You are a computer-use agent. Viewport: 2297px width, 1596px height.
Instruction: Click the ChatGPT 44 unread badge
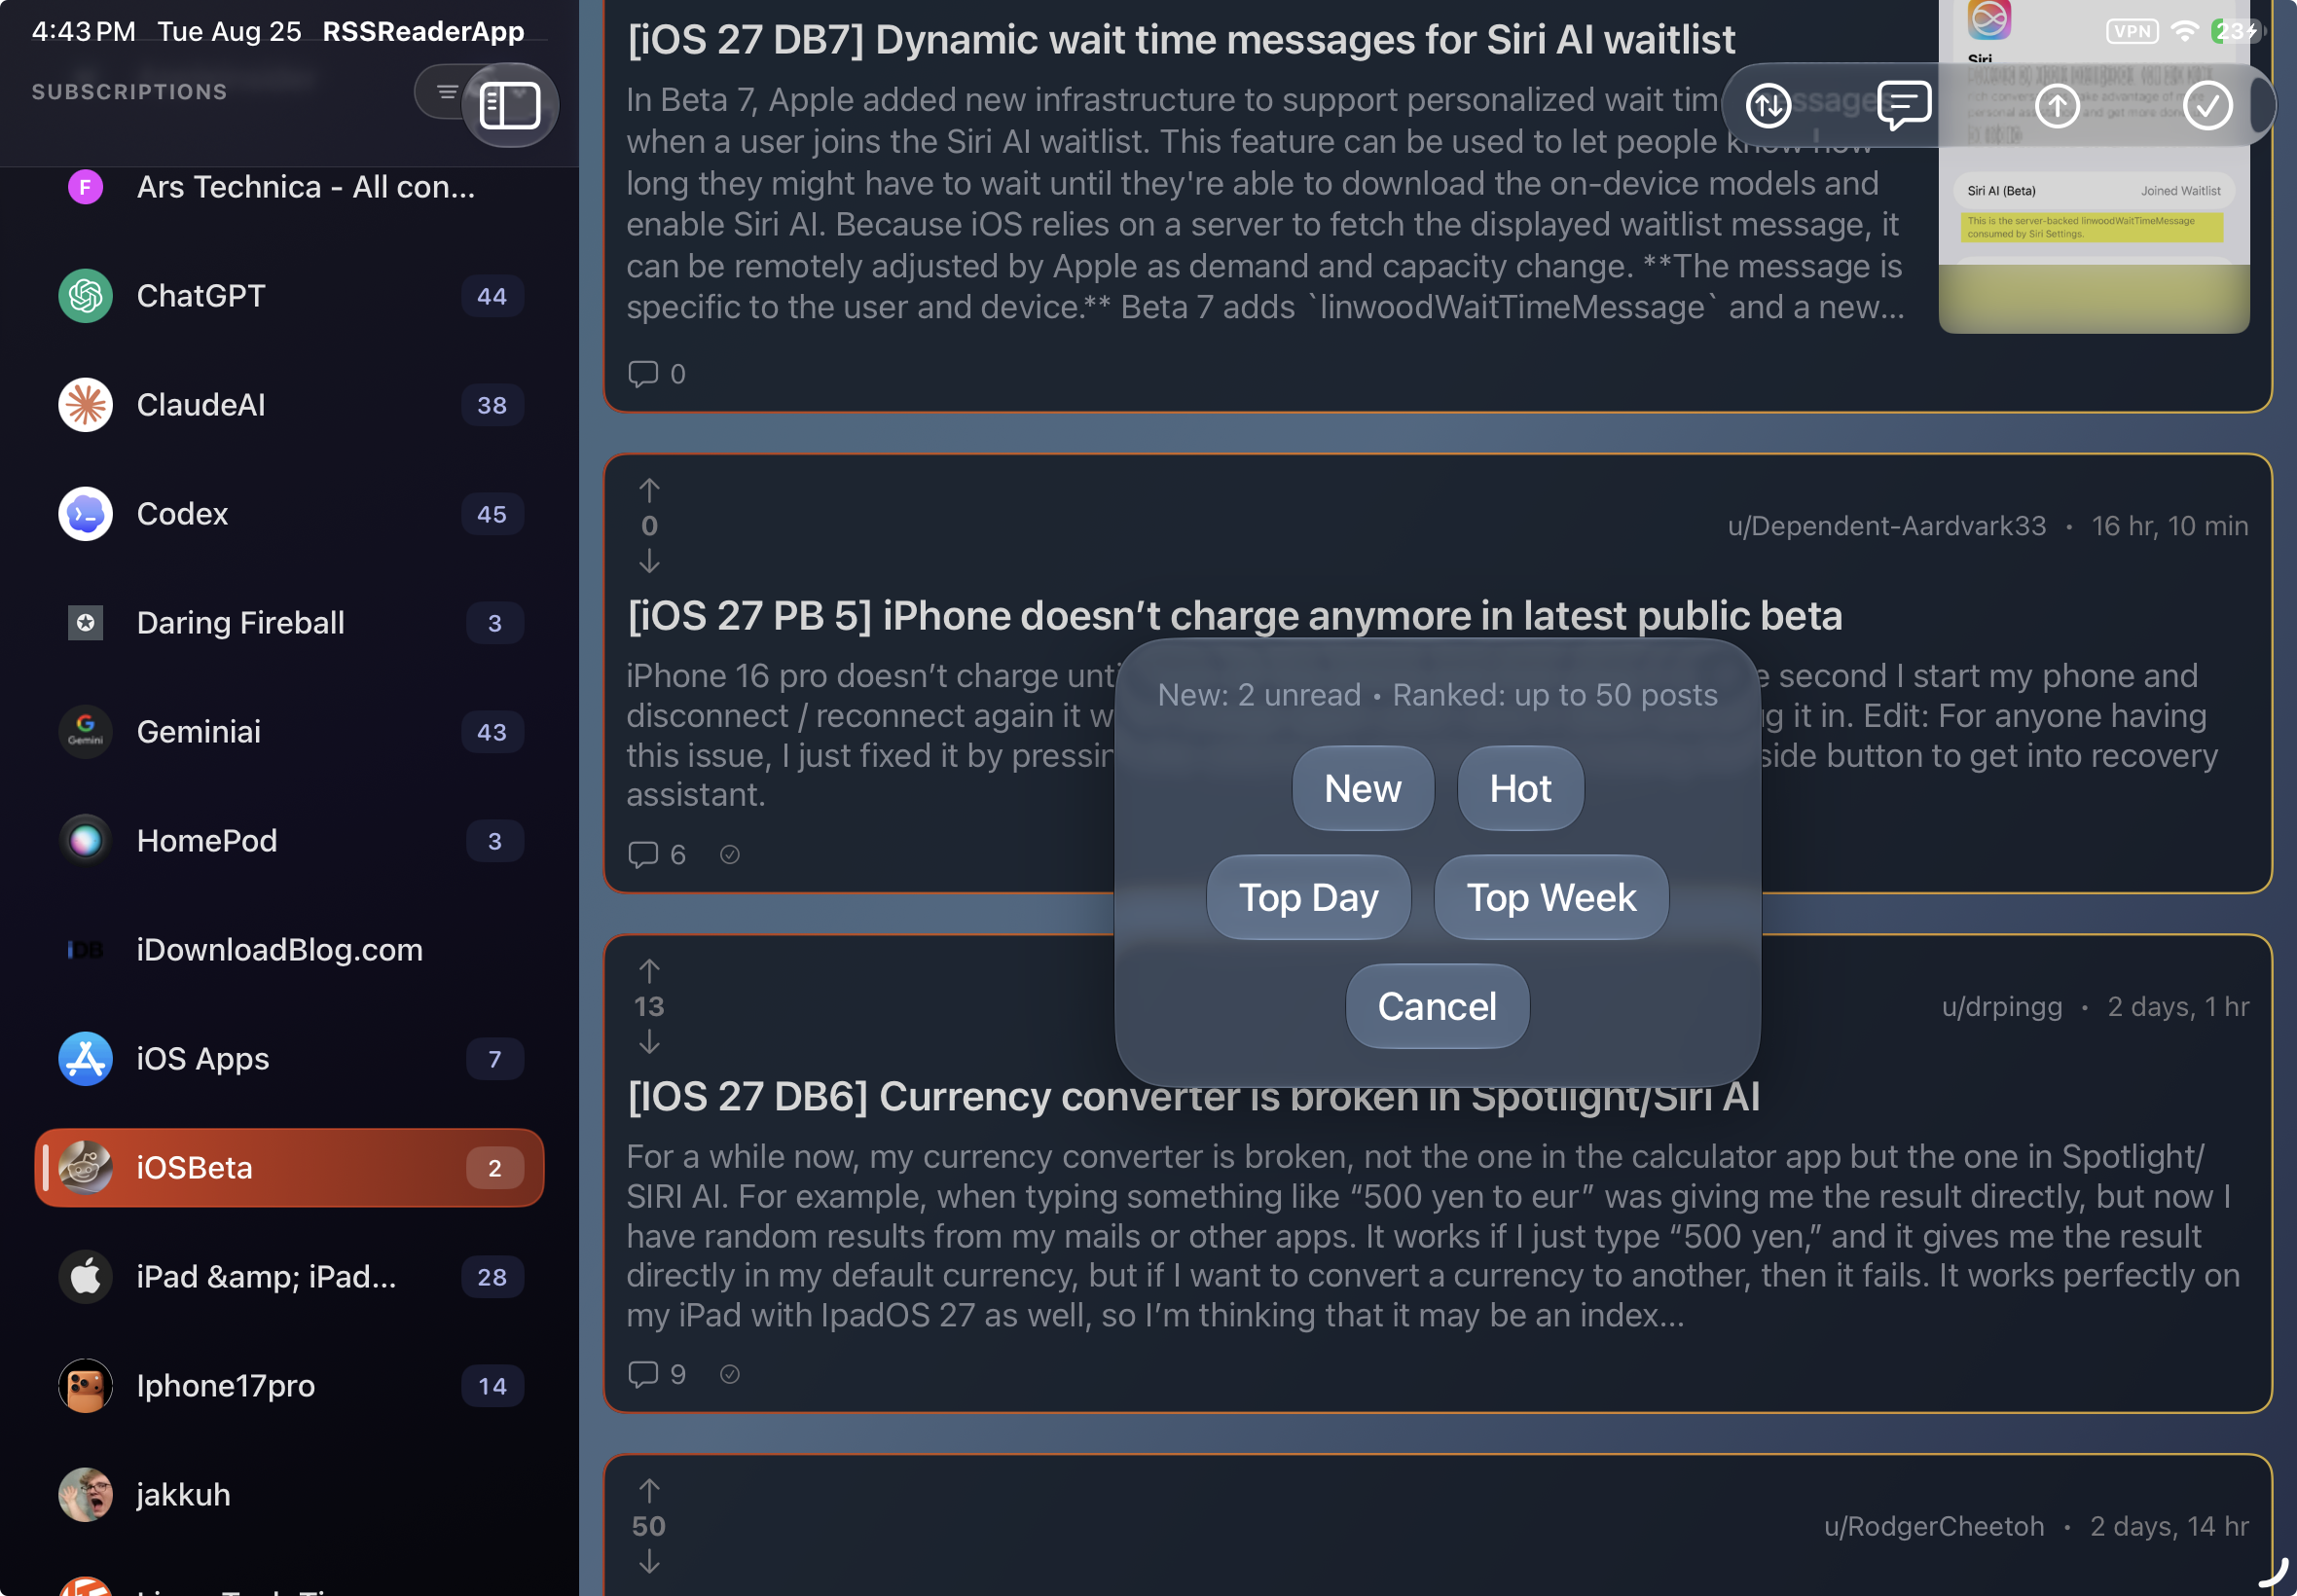coord(492,296)
